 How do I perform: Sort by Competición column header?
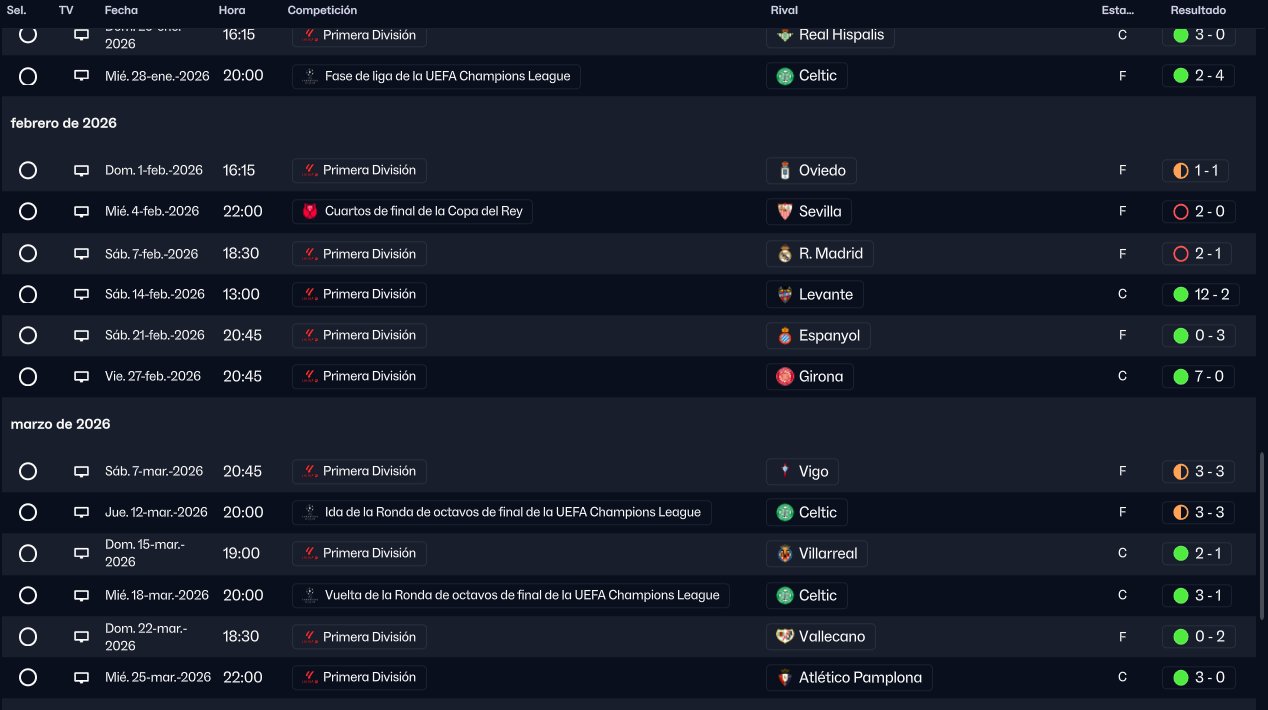322,10
